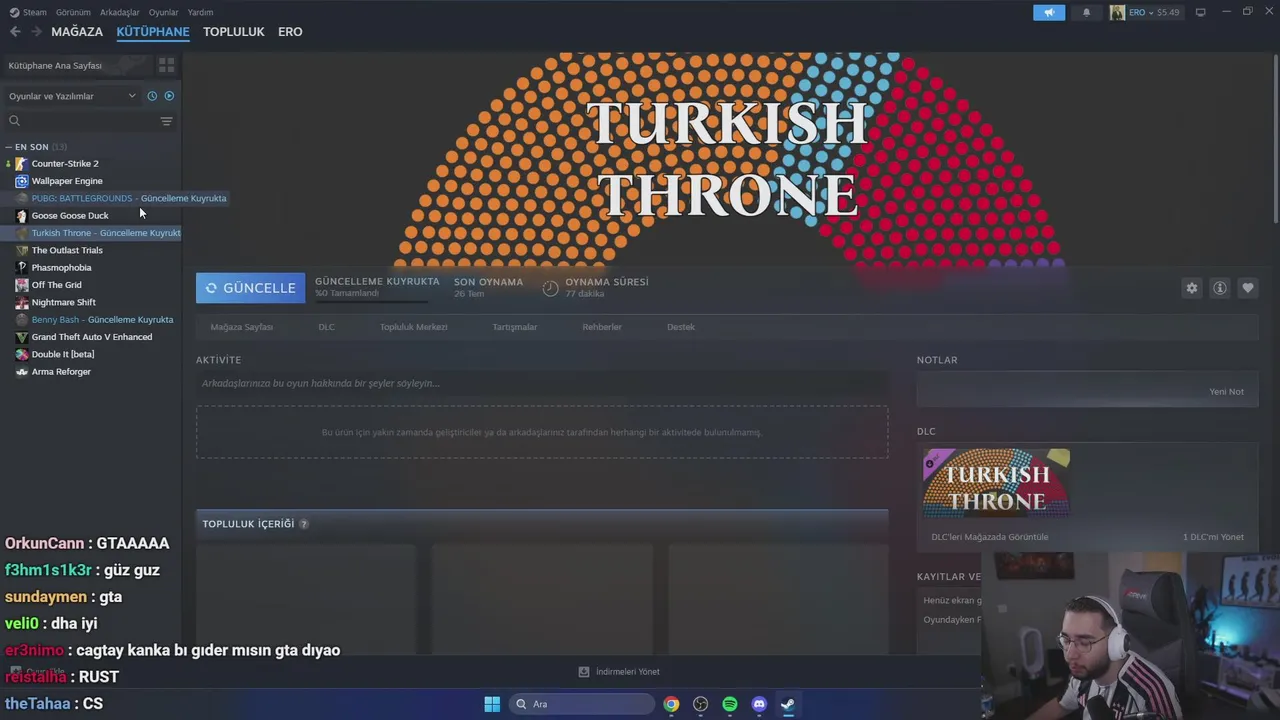
Task: Open advanced filter options icon
Action: tap(166, 121)
